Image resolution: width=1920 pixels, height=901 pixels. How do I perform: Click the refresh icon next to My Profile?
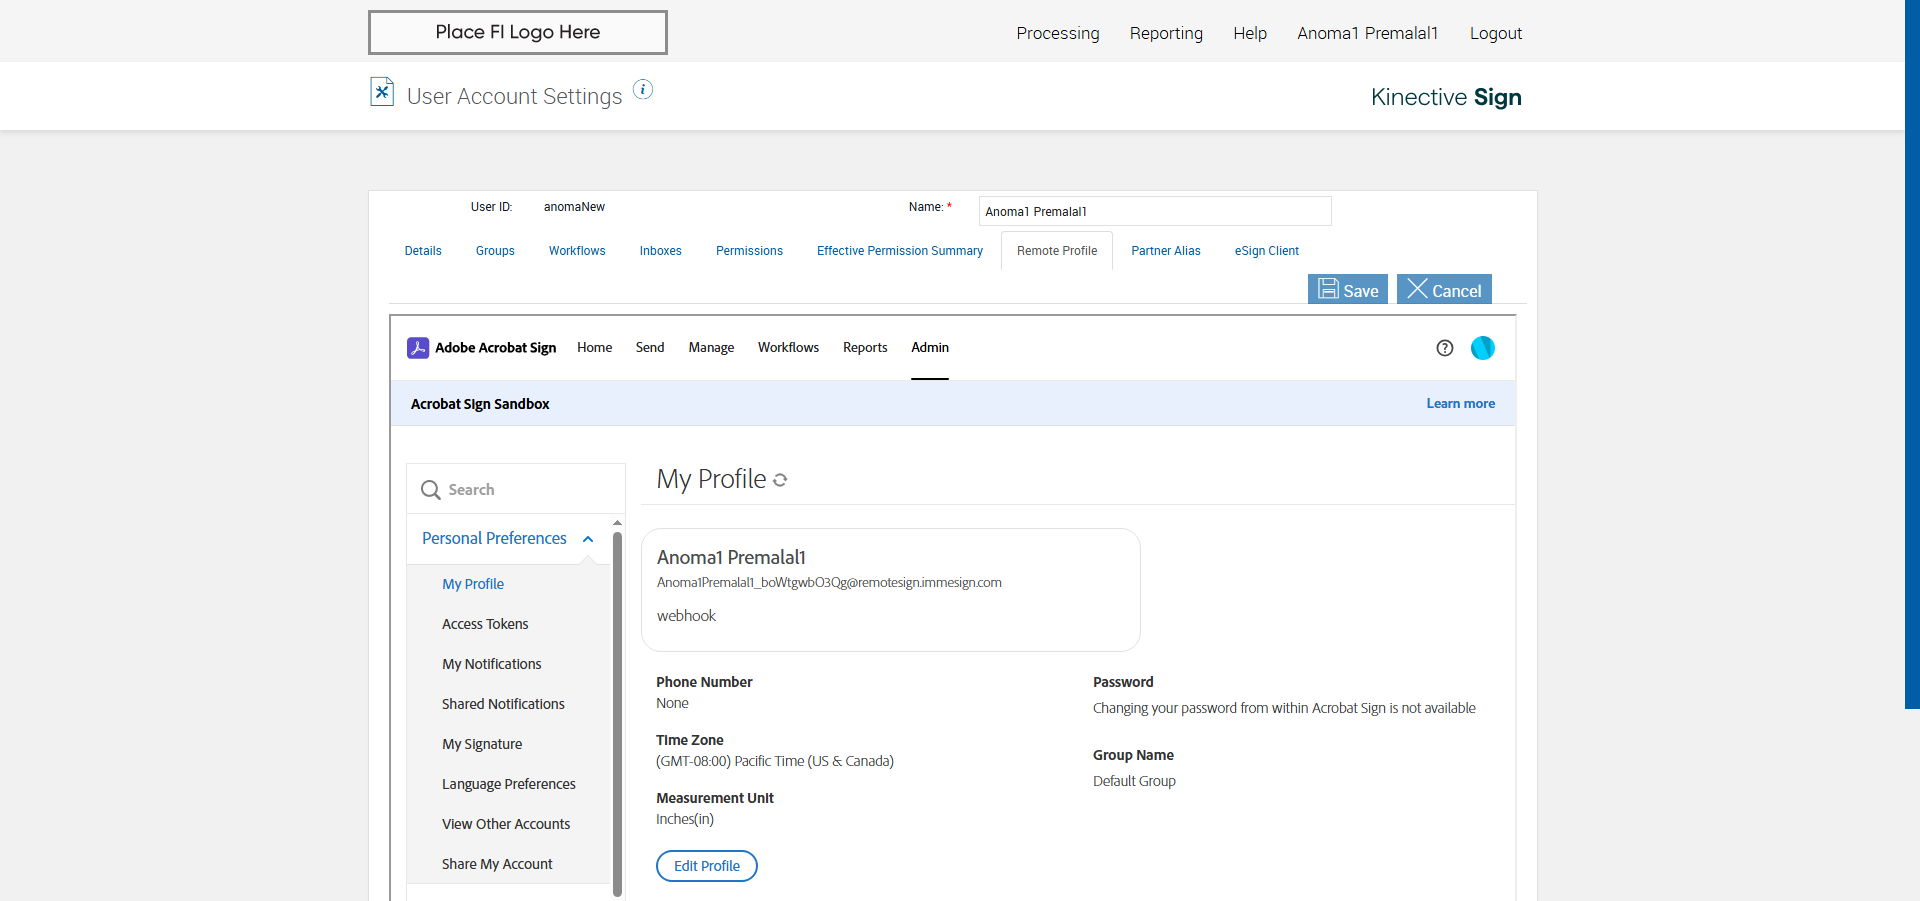pos(780,480)
